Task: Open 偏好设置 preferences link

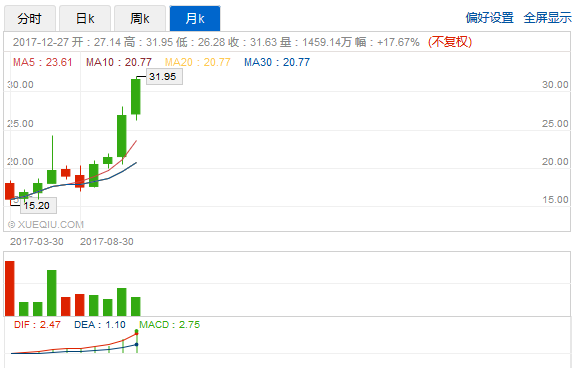Action: (x=490, y=18)
